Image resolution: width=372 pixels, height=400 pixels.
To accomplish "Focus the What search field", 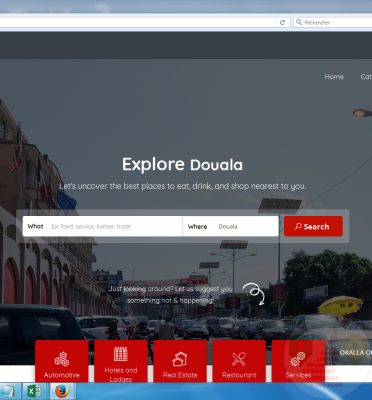I will point(102,226).
